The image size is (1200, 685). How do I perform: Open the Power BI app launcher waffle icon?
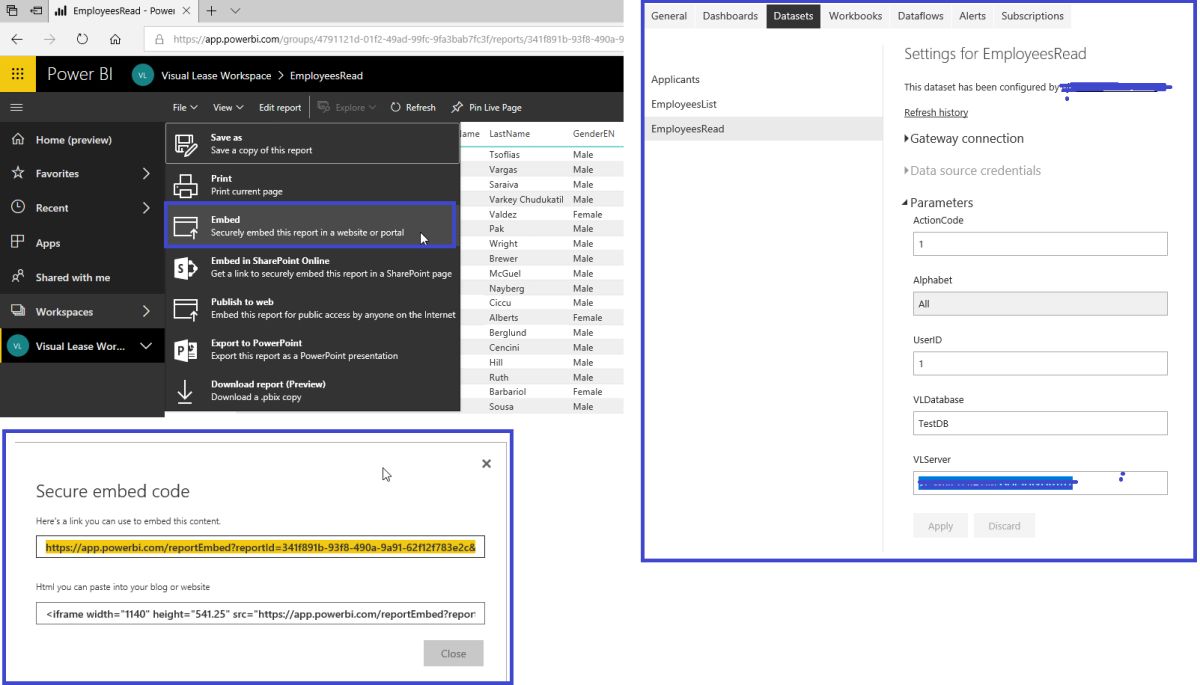17,74
